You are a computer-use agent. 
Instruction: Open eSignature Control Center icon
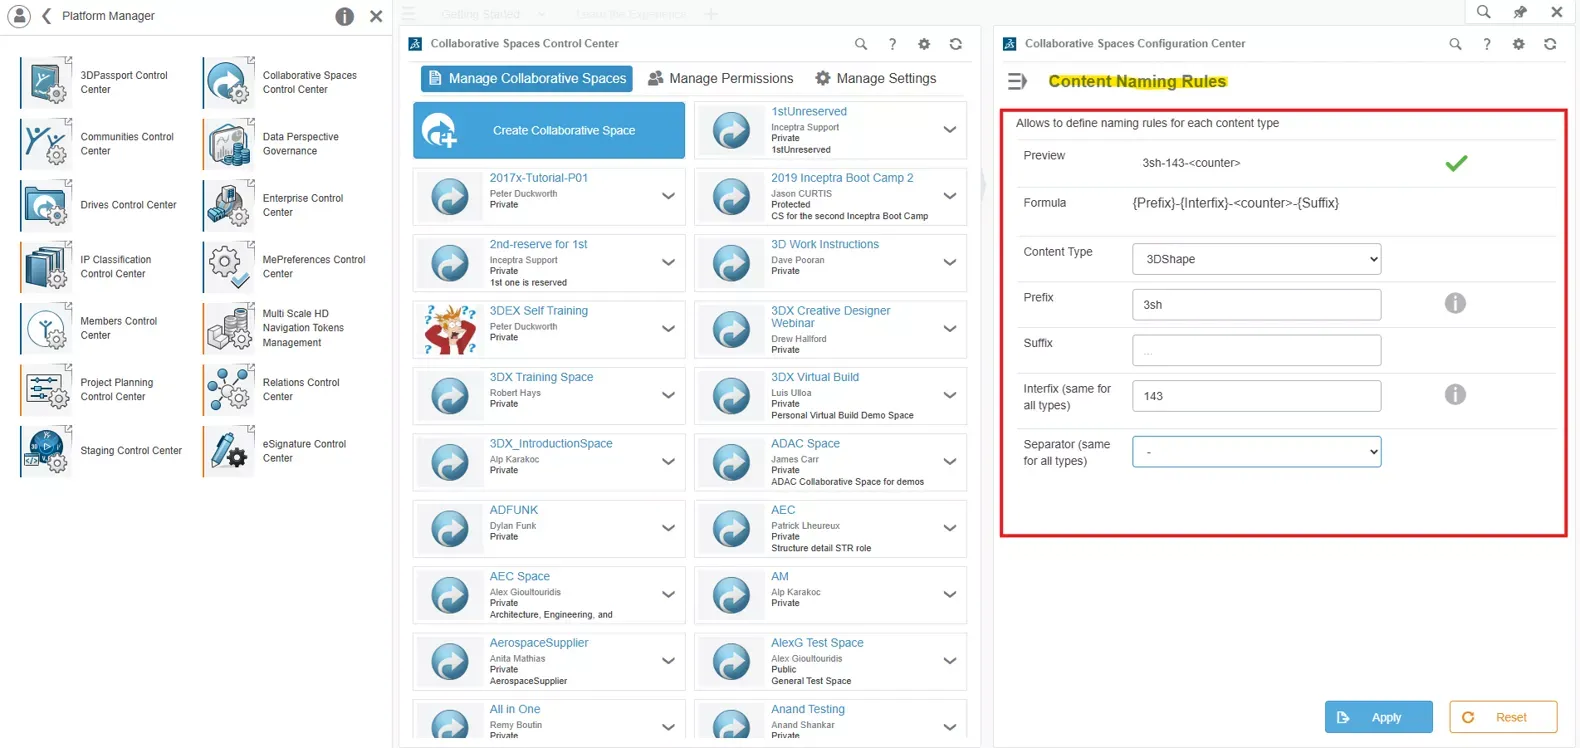(229, 450)
